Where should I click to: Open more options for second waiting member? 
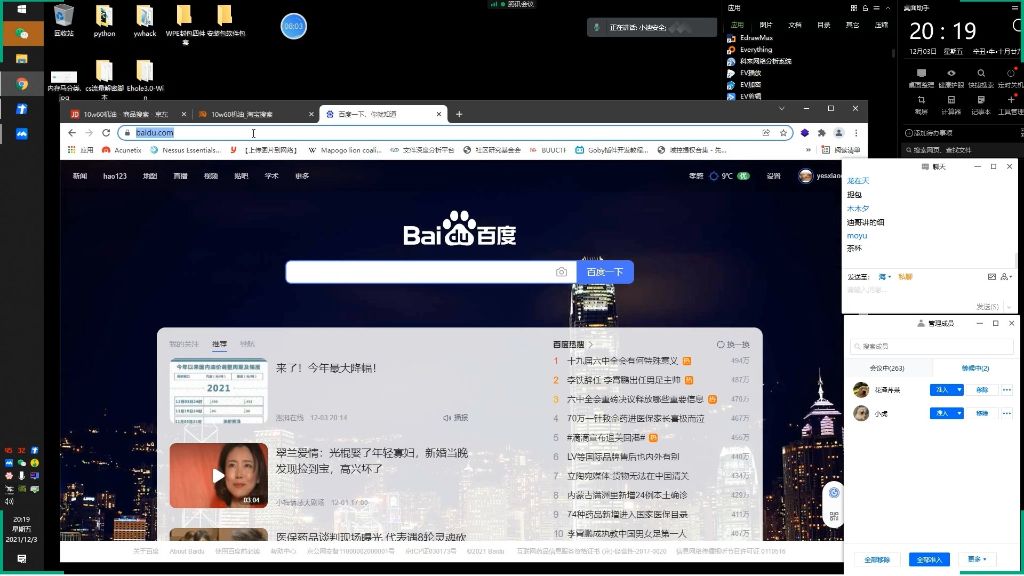click(x=1006, y=413)
